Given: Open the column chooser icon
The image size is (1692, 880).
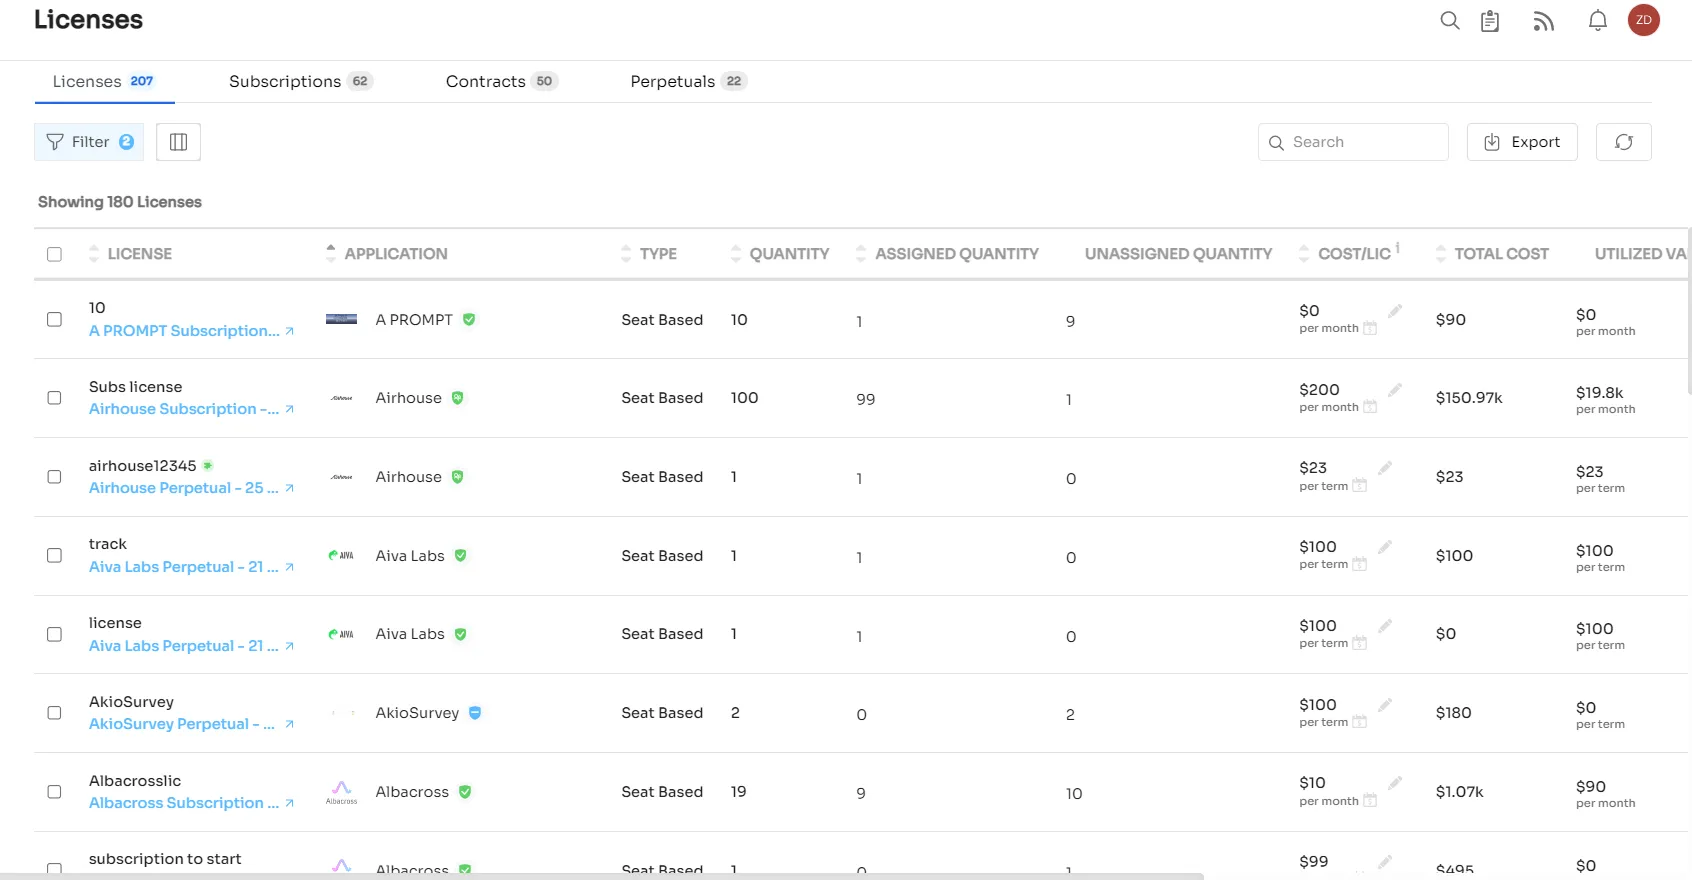Looking at the screenshot, I should click(x=178, y=142).
